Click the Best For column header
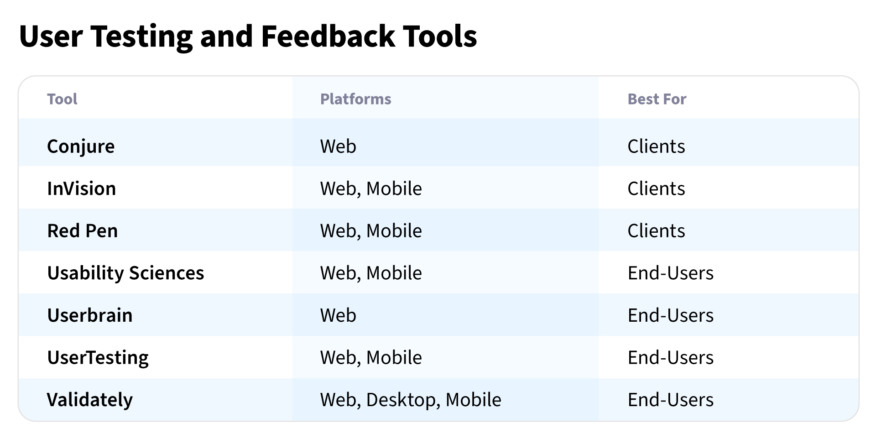The height and width of the screenshot is (439, 876). [656, 99]
